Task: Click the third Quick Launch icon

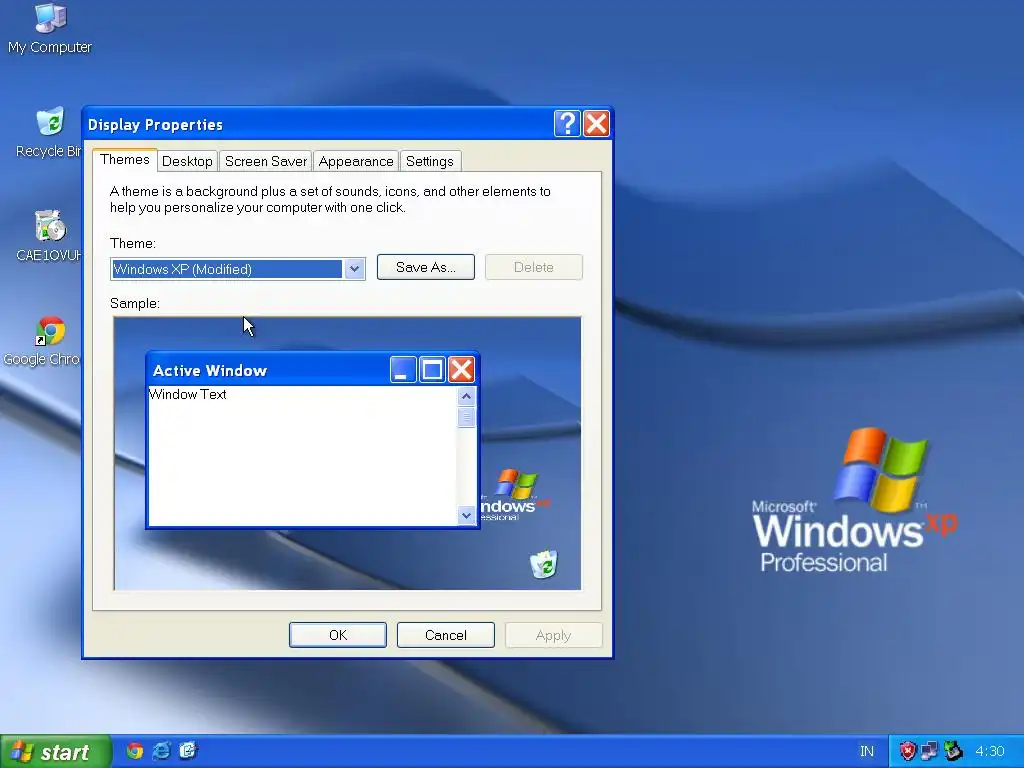Action: click(x=188, y=751)
